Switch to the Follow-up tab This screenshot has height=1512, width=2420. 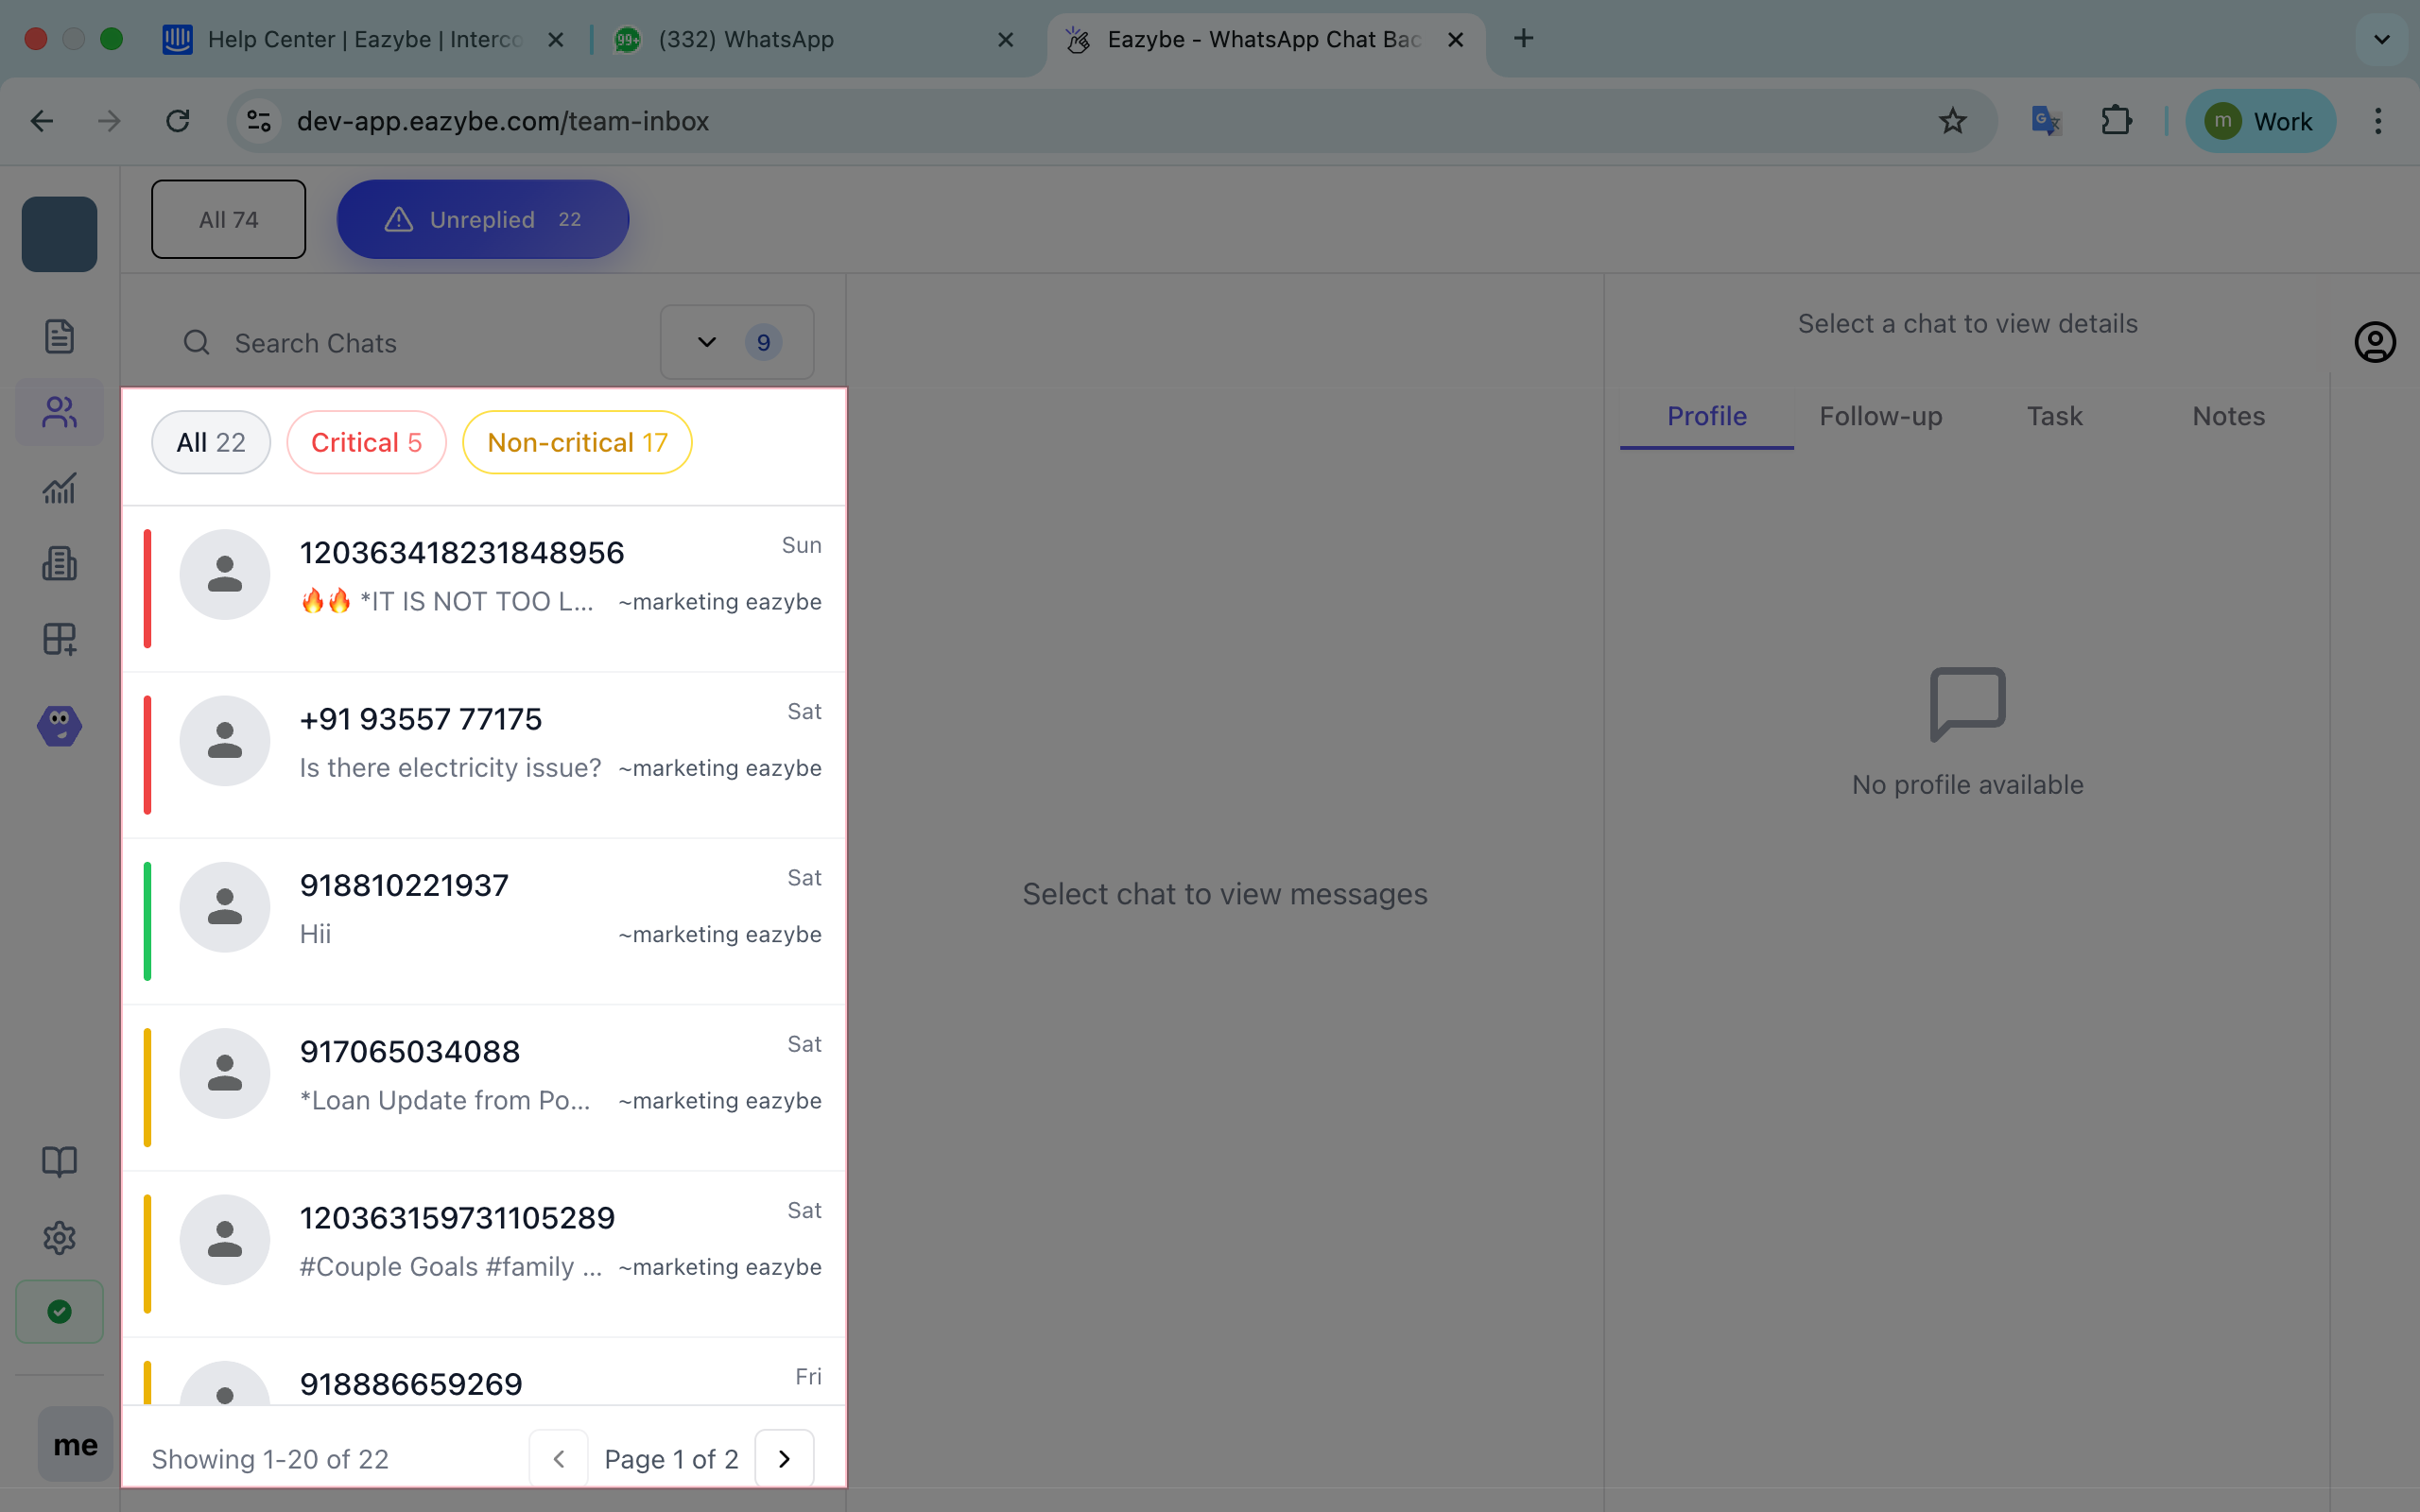pyautogui.click(x=1880, y=416)
